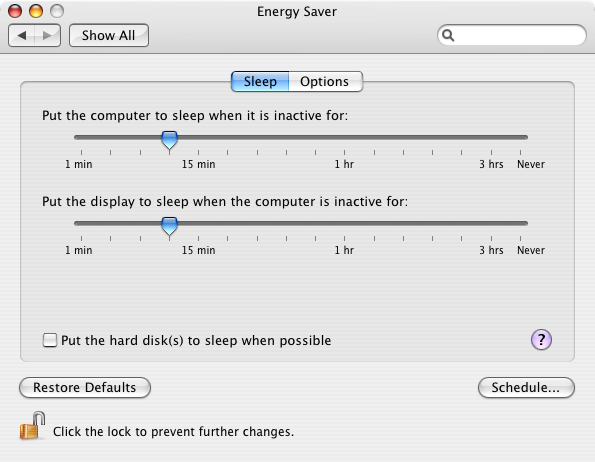Click the yellow minimize window button
This screenshot has height=462, width=595.
(36, 11)
